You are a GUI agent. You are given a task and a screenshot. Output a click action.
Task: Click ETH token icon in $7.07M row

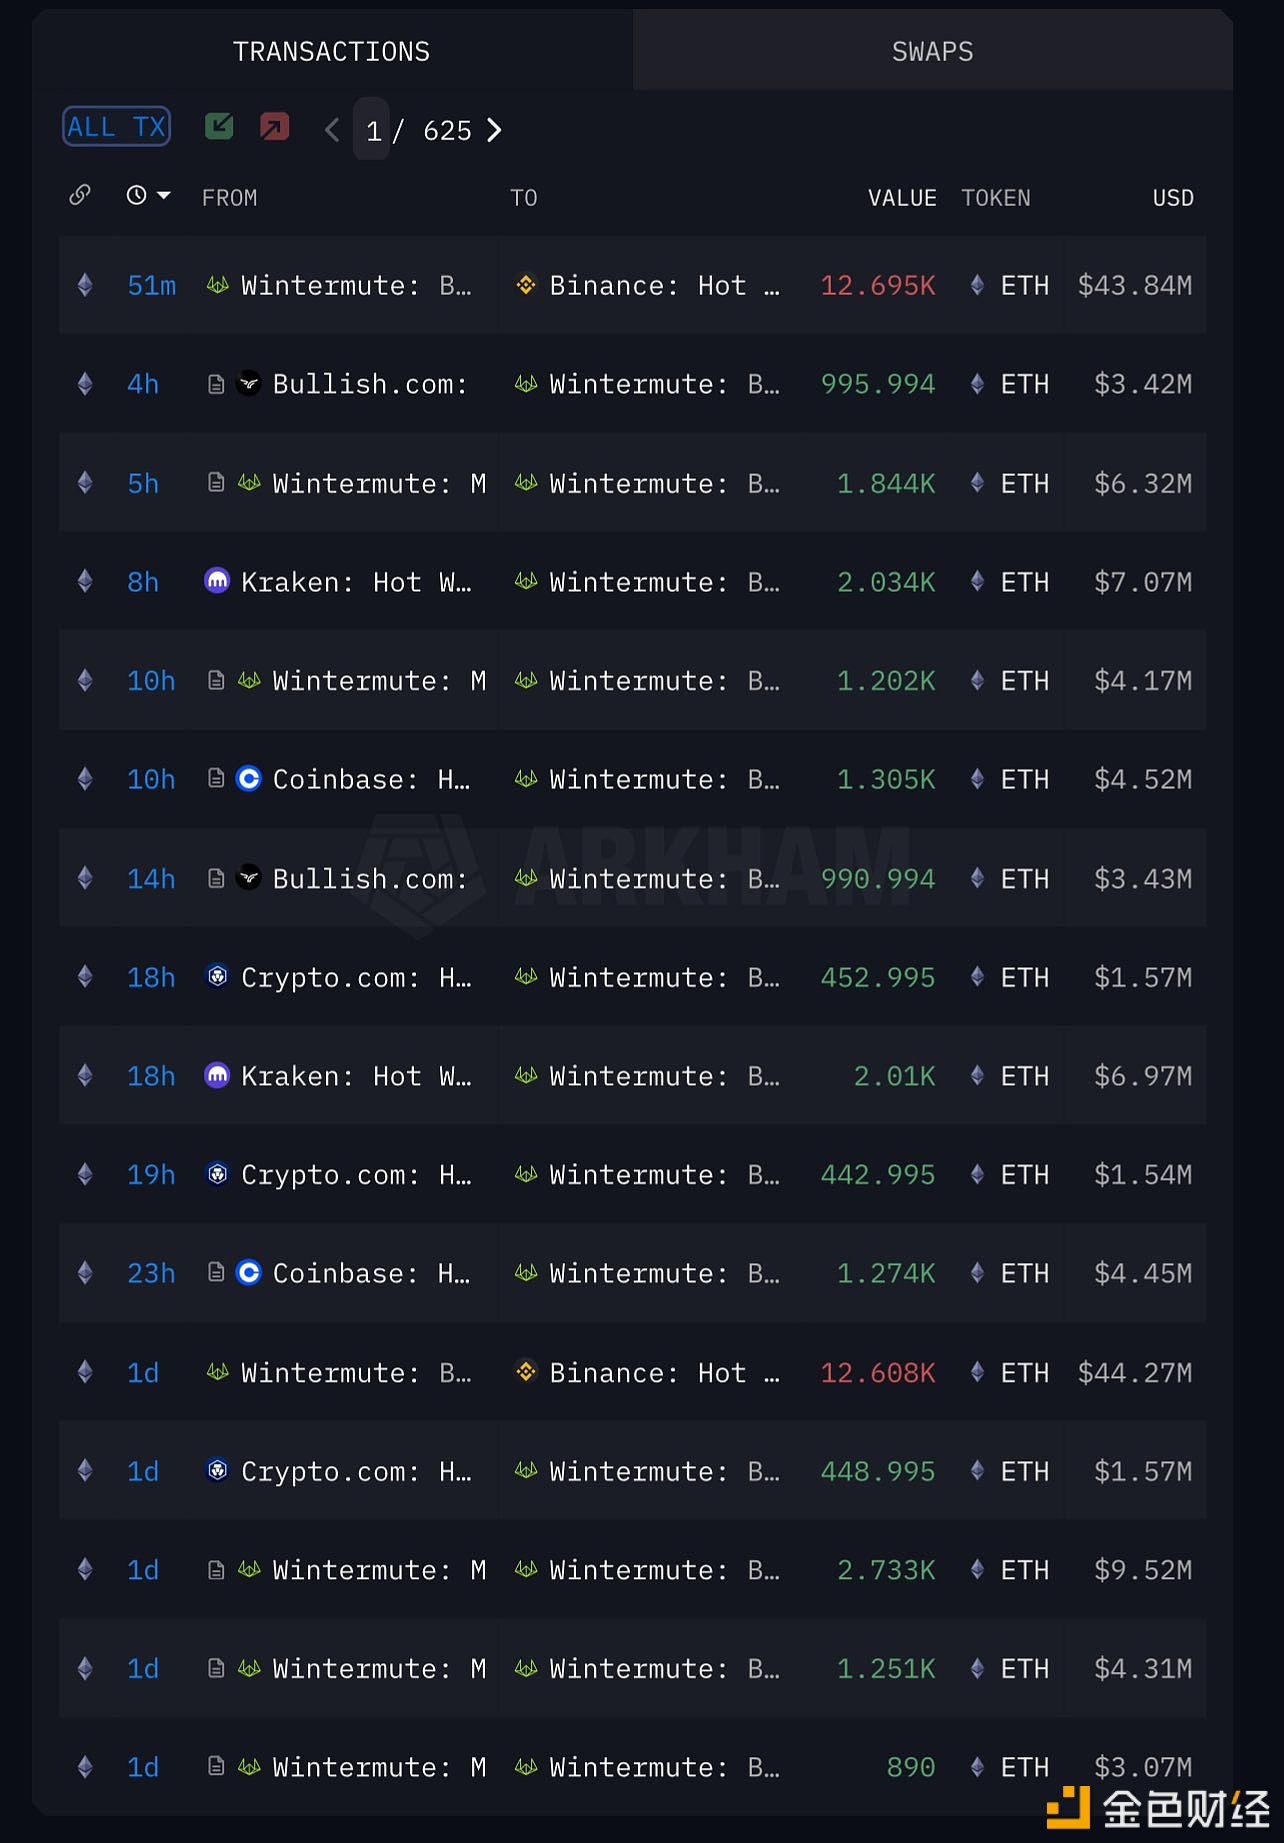(x=977, y=582)
